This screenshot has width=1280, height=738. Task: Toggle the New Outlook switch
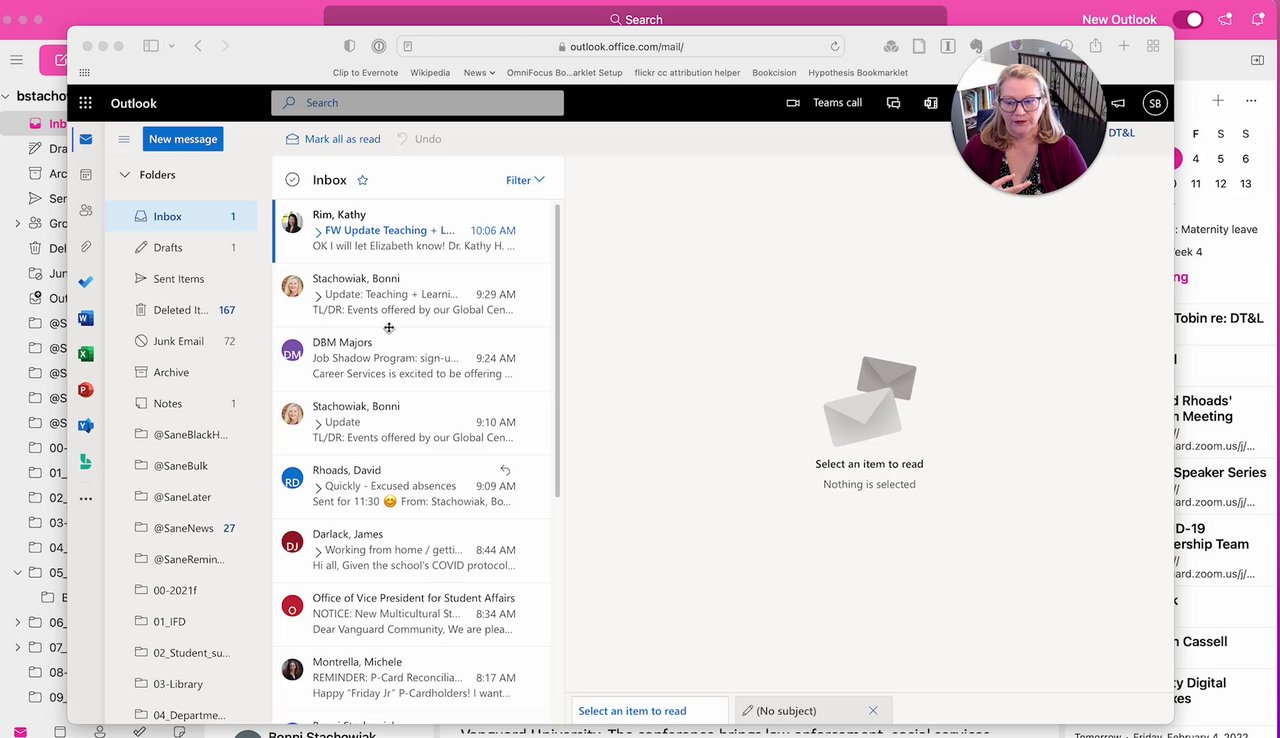[1188, 19]
